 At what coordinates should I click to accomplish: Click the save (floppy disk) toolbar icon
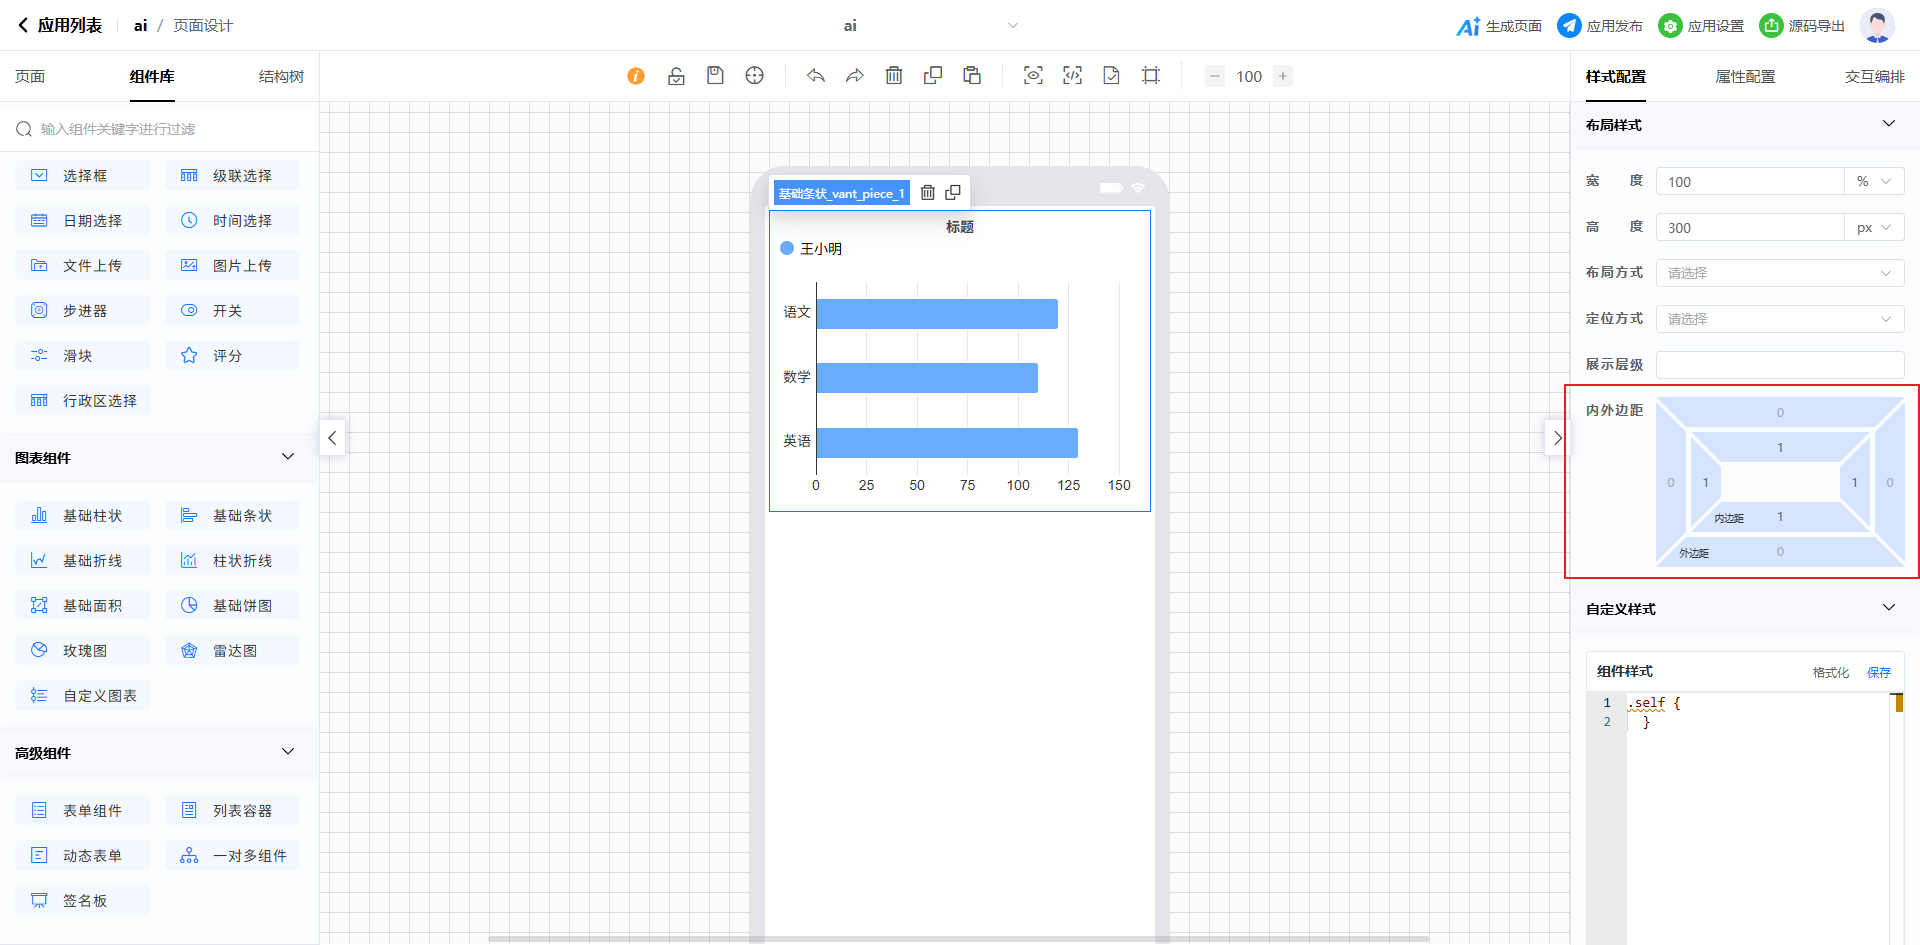click(715, 76)
